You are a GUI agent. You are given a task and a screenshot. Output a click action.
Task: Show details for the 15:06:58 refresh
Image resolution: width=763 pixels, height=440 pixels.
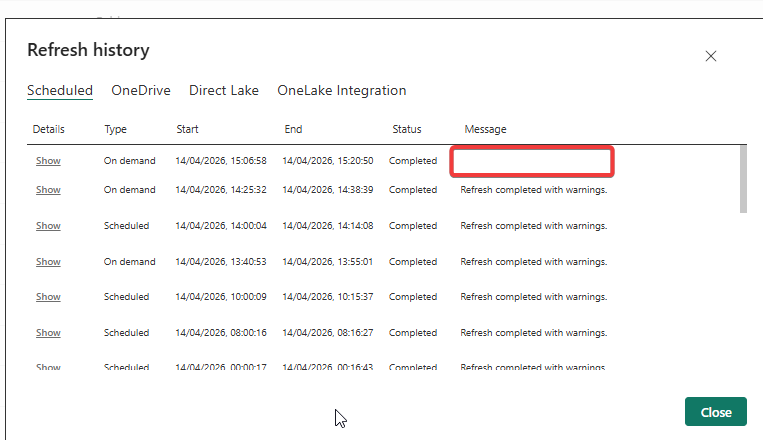pos(48,161)
